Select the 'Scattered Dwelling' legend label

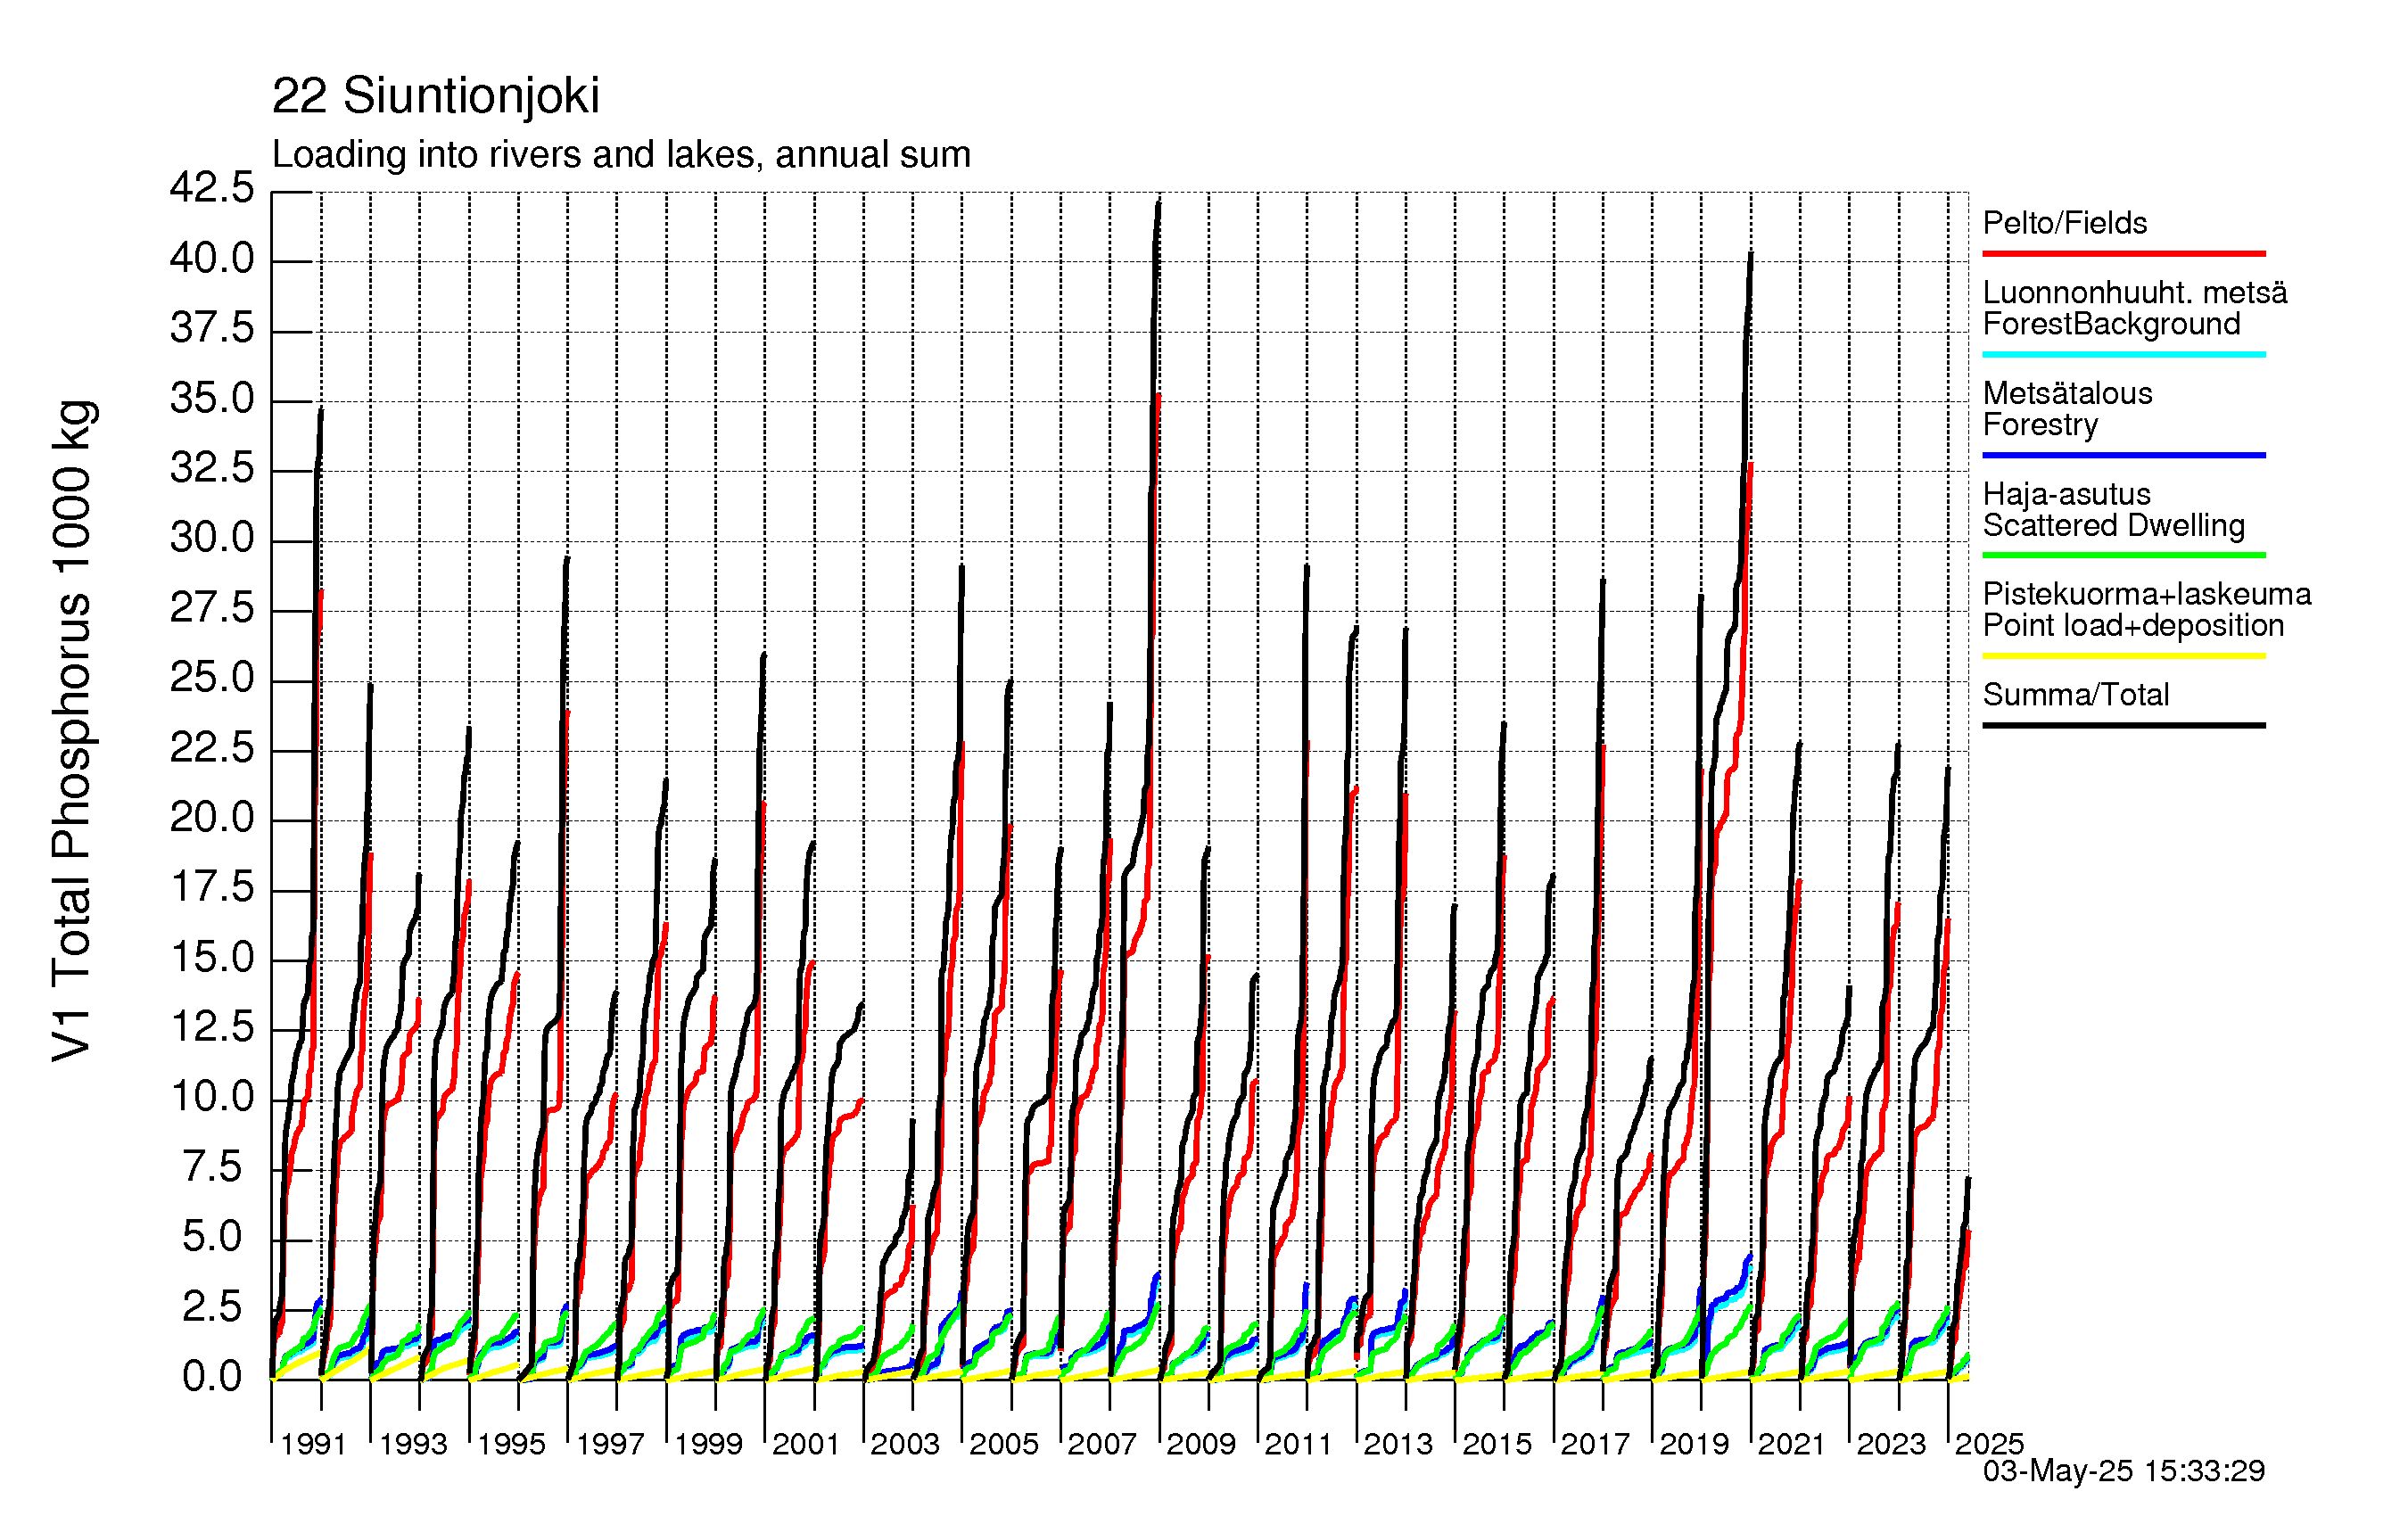[2113, 525]
